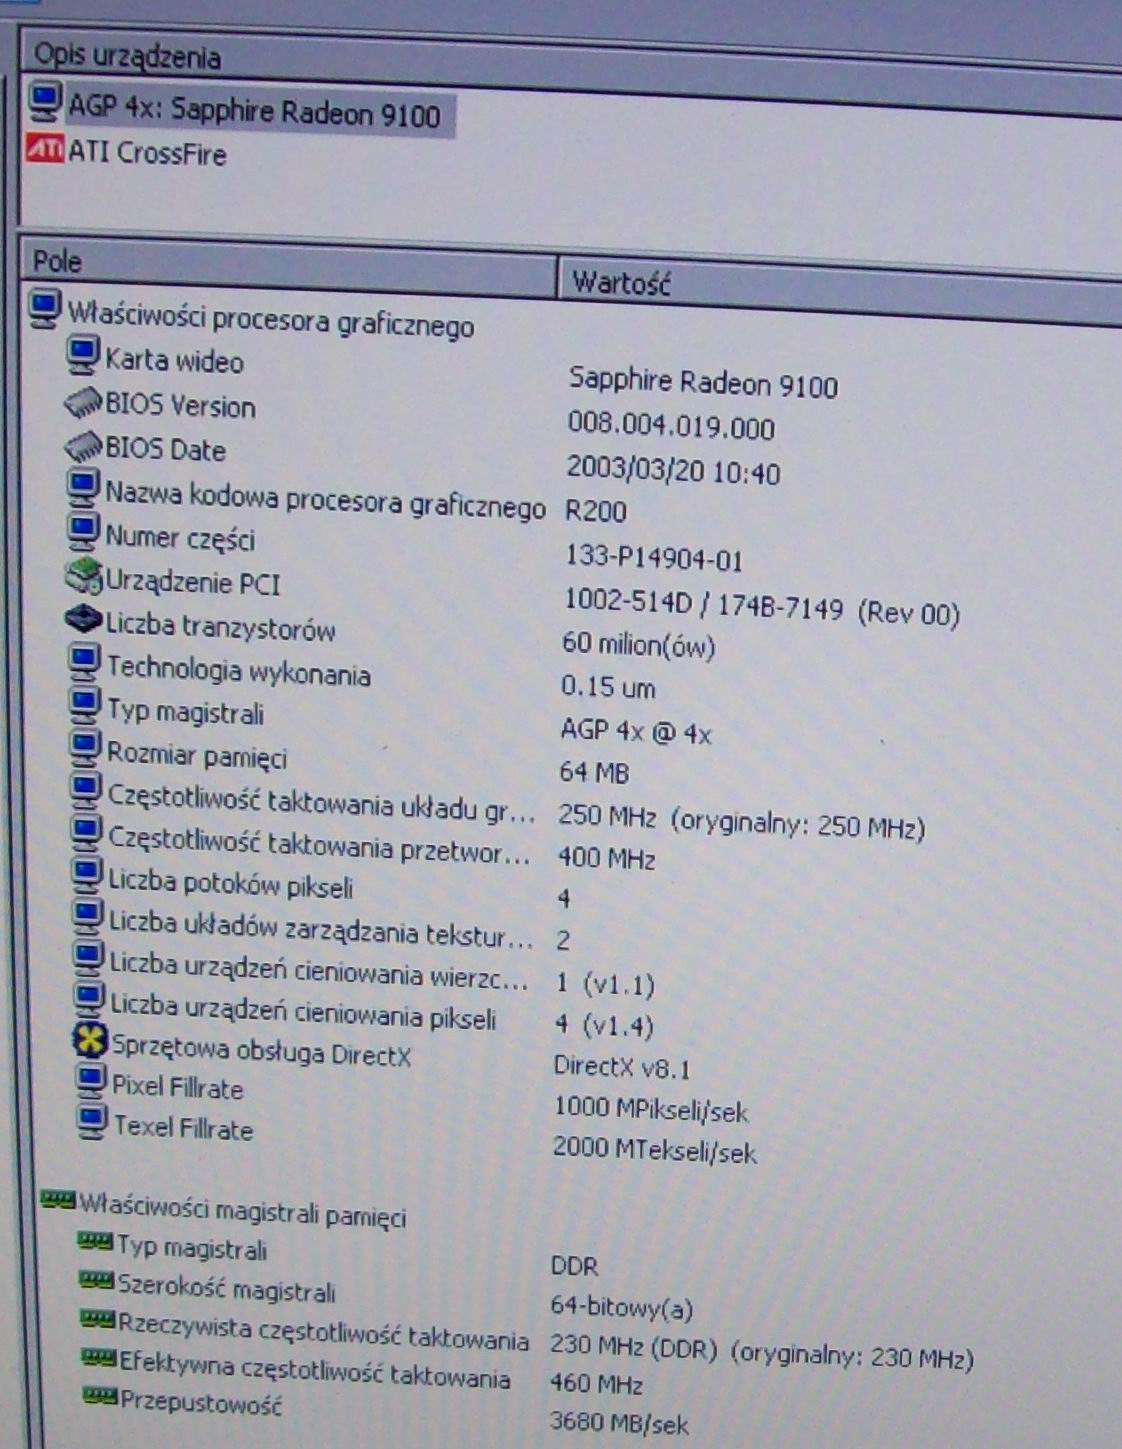
Task: Click the value DirectX v8.1
Action: click(622, 1067)
